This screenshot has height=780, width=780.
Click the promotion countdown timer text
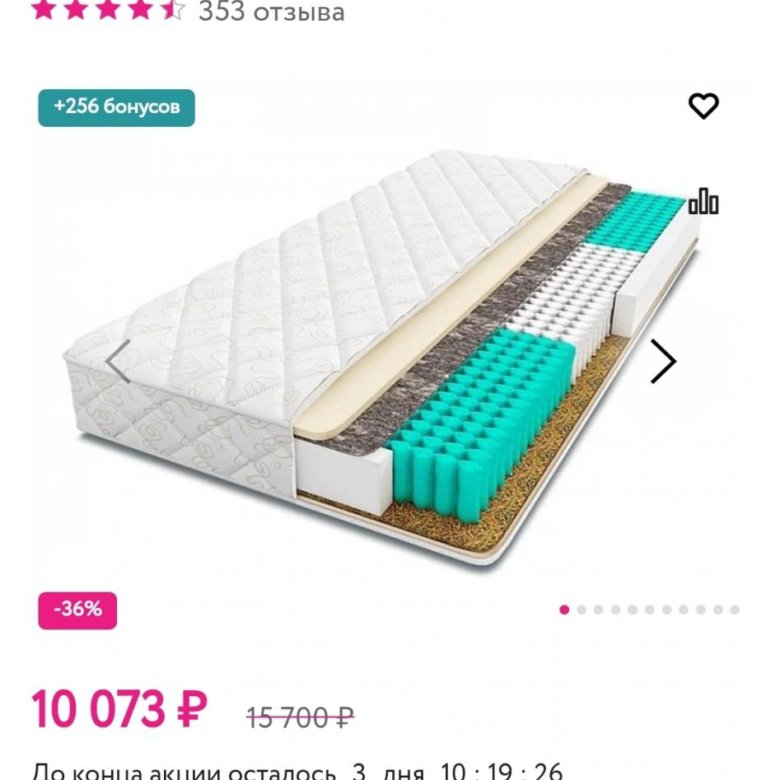tap(298, 772)
